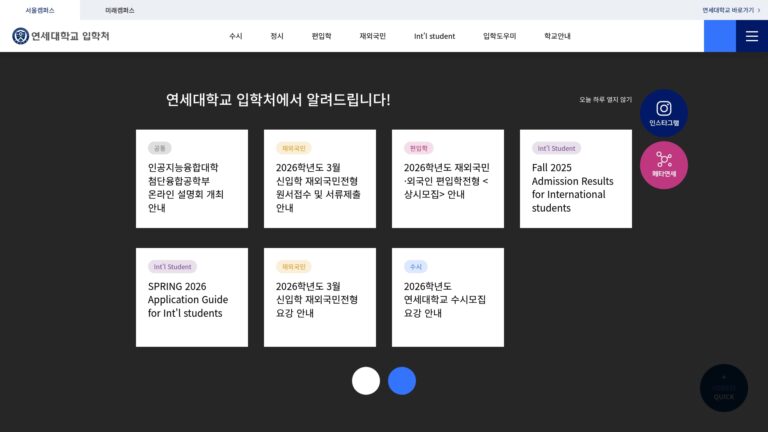Open 인공지능융합대학 온라인 설명회 notice card

click(192, 179)
